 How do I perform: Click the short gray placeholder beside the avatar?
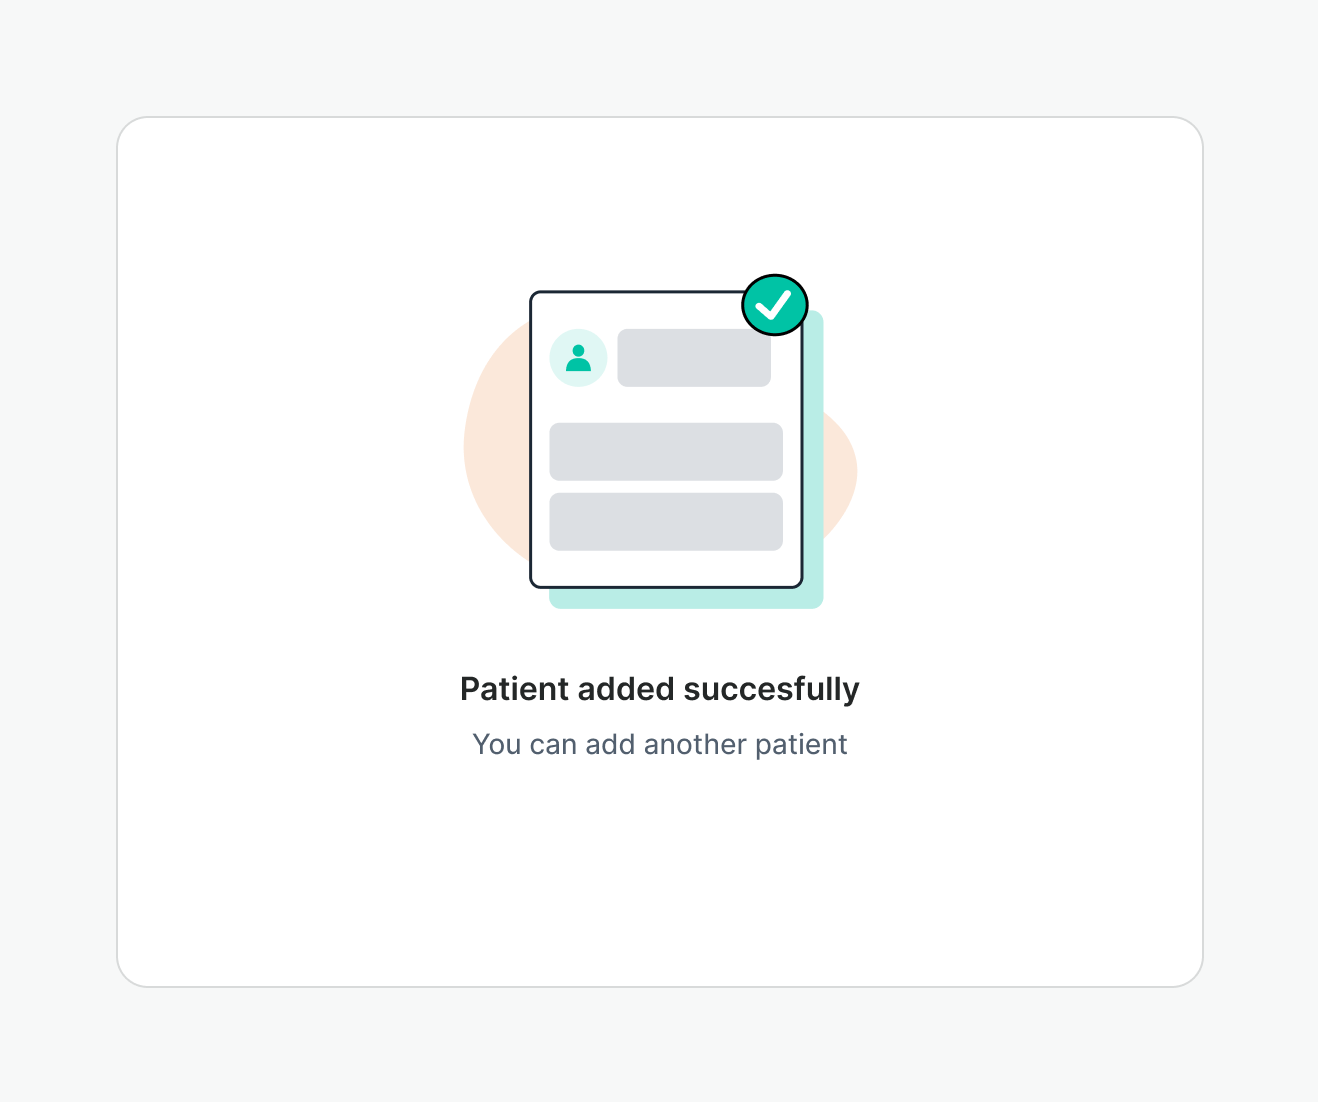point(694,358)
